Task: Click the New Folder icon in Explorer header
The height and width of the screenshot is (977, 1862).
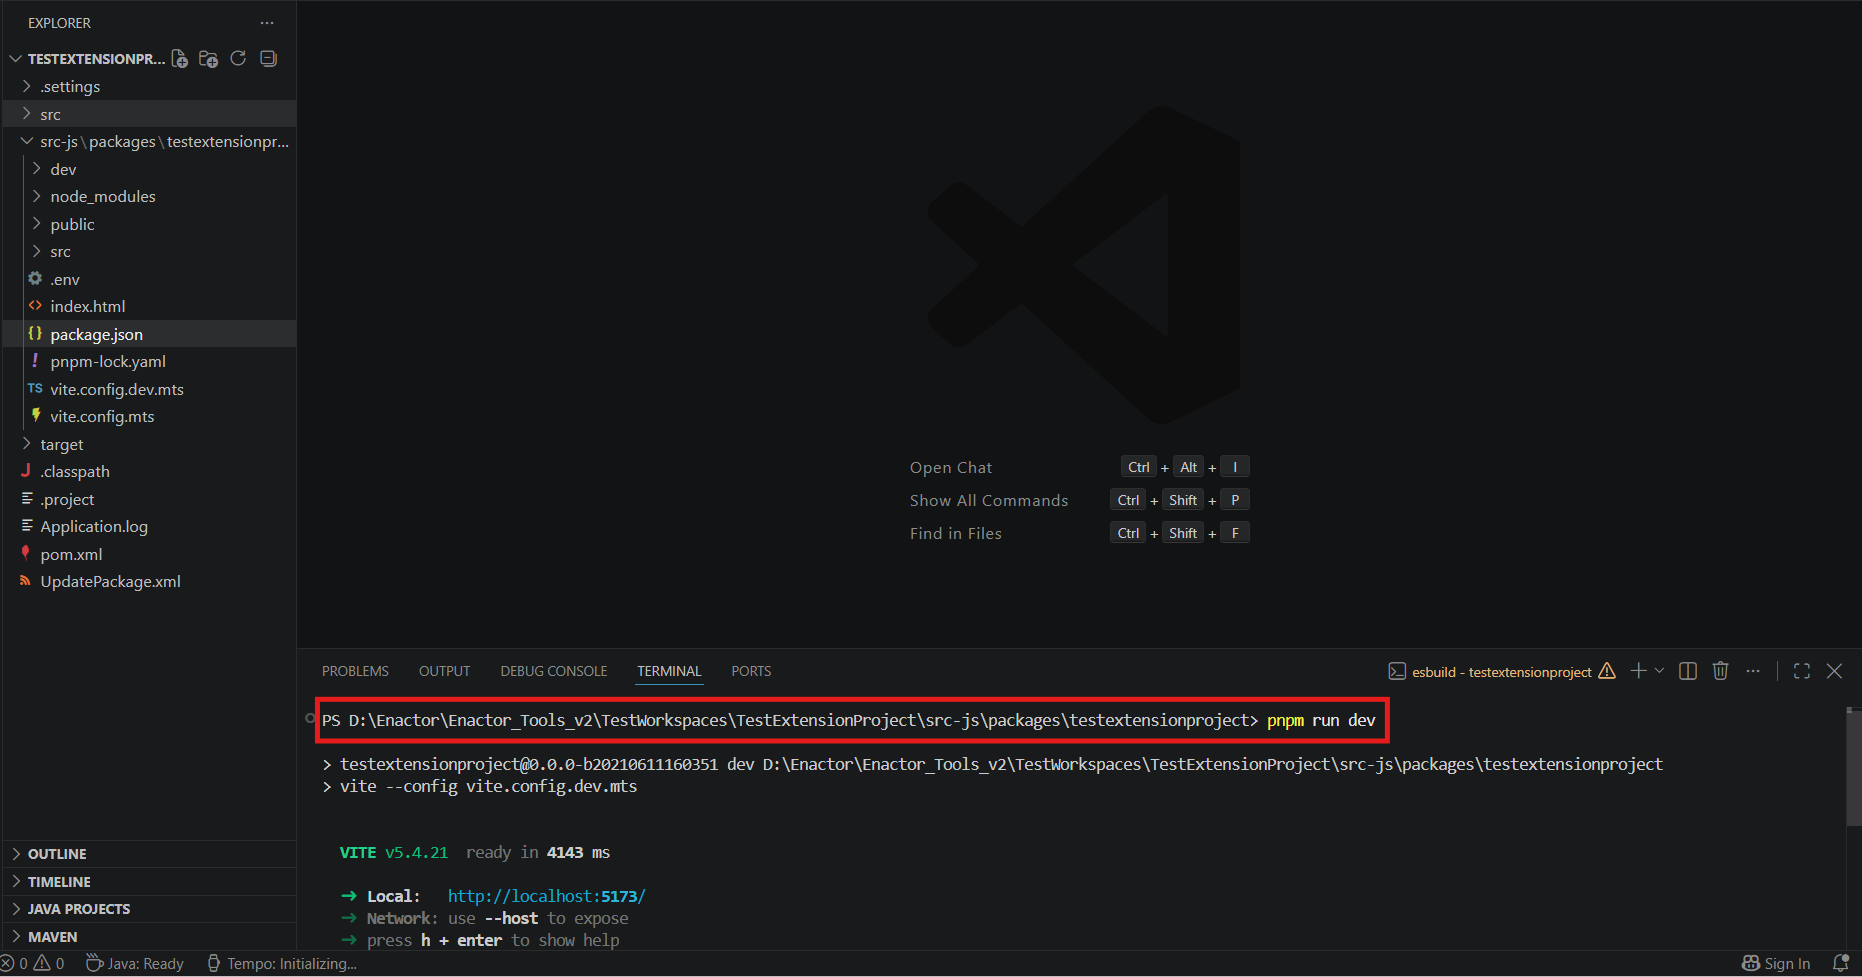Action: (x=208, y=59)
